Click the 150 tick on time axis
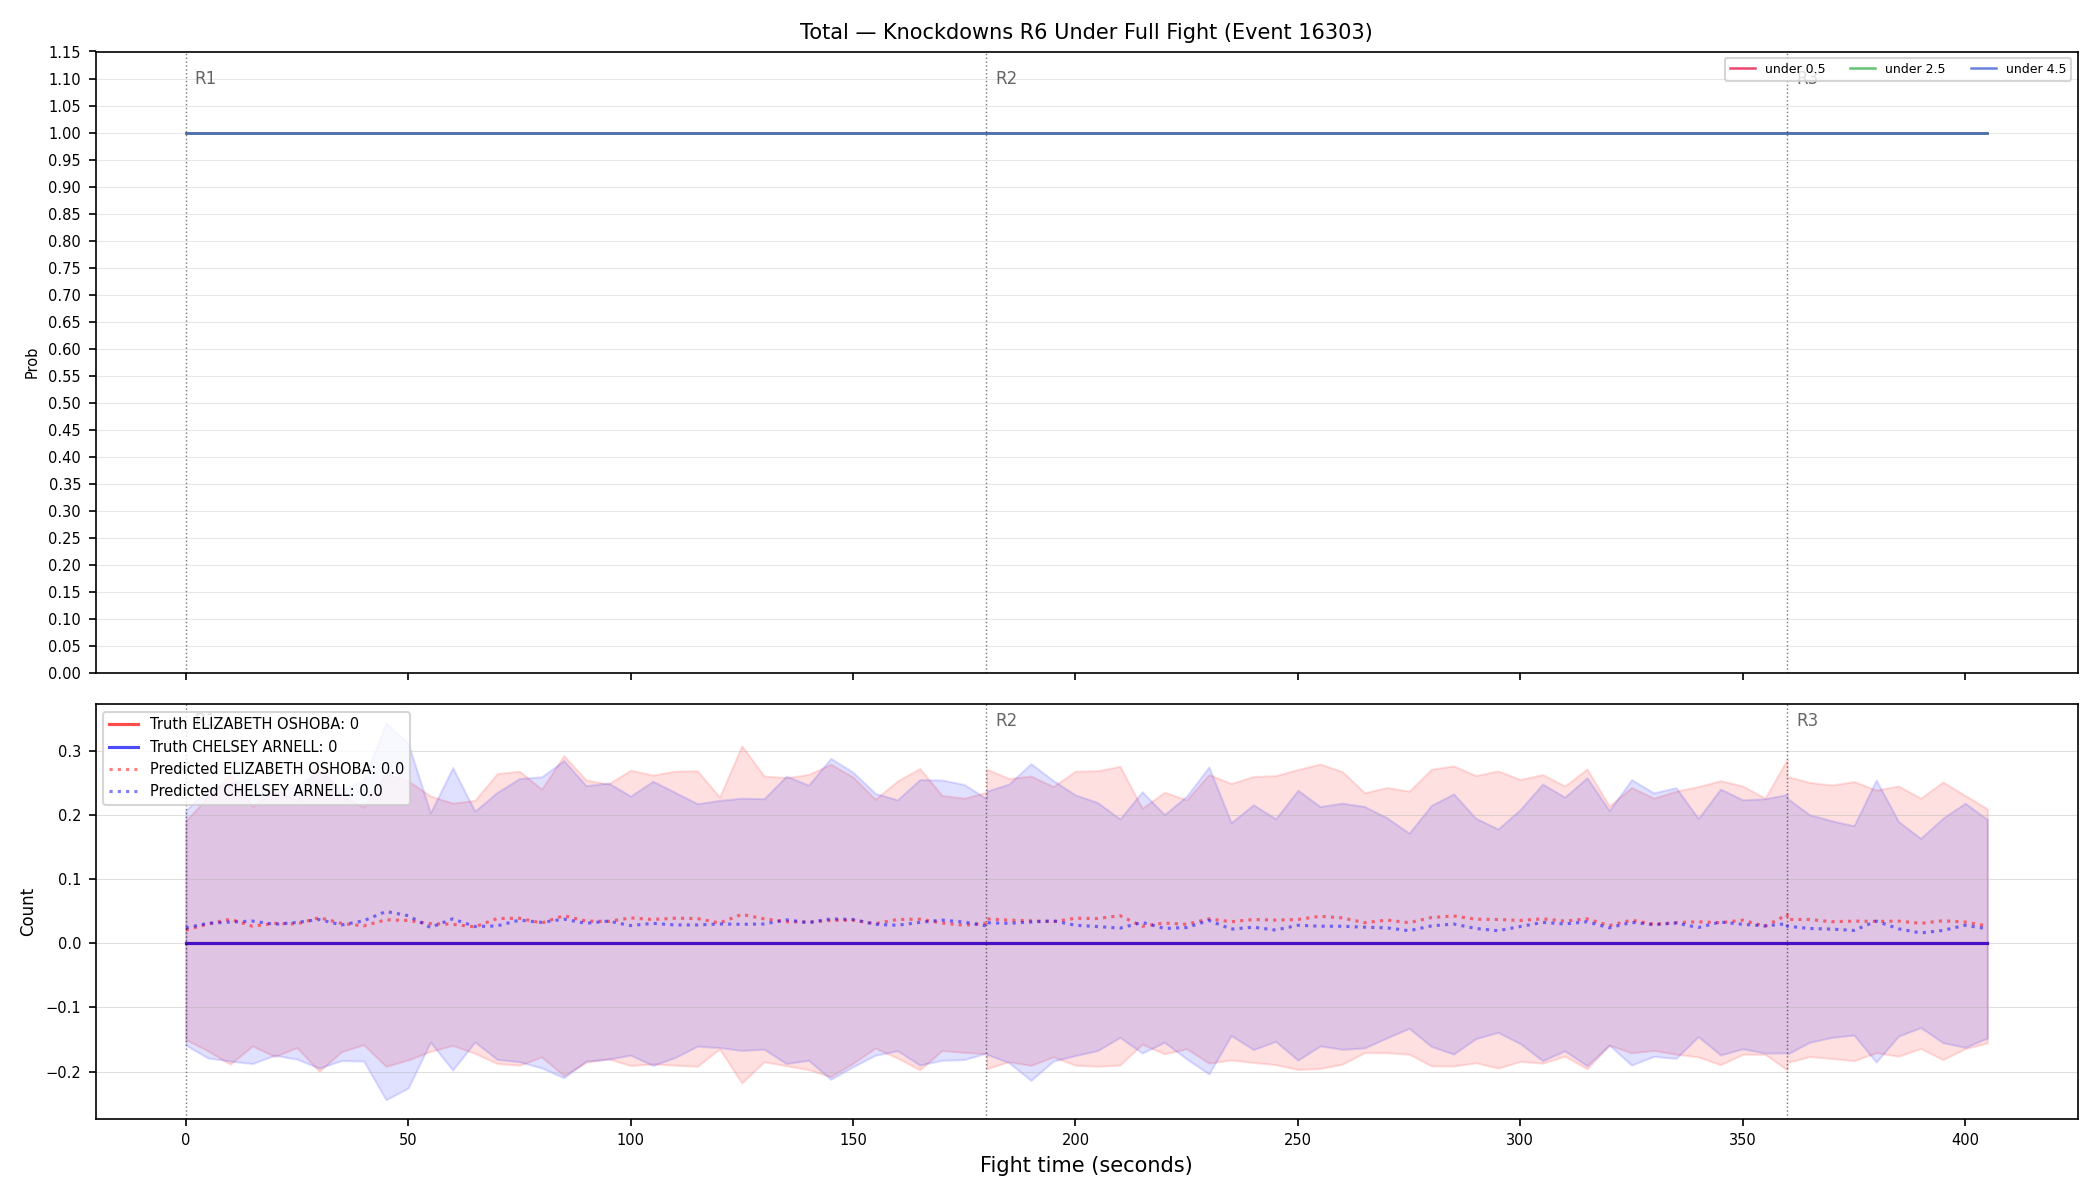The height and width of the screenshot is (1200, 2100). tap(853, 1139)
